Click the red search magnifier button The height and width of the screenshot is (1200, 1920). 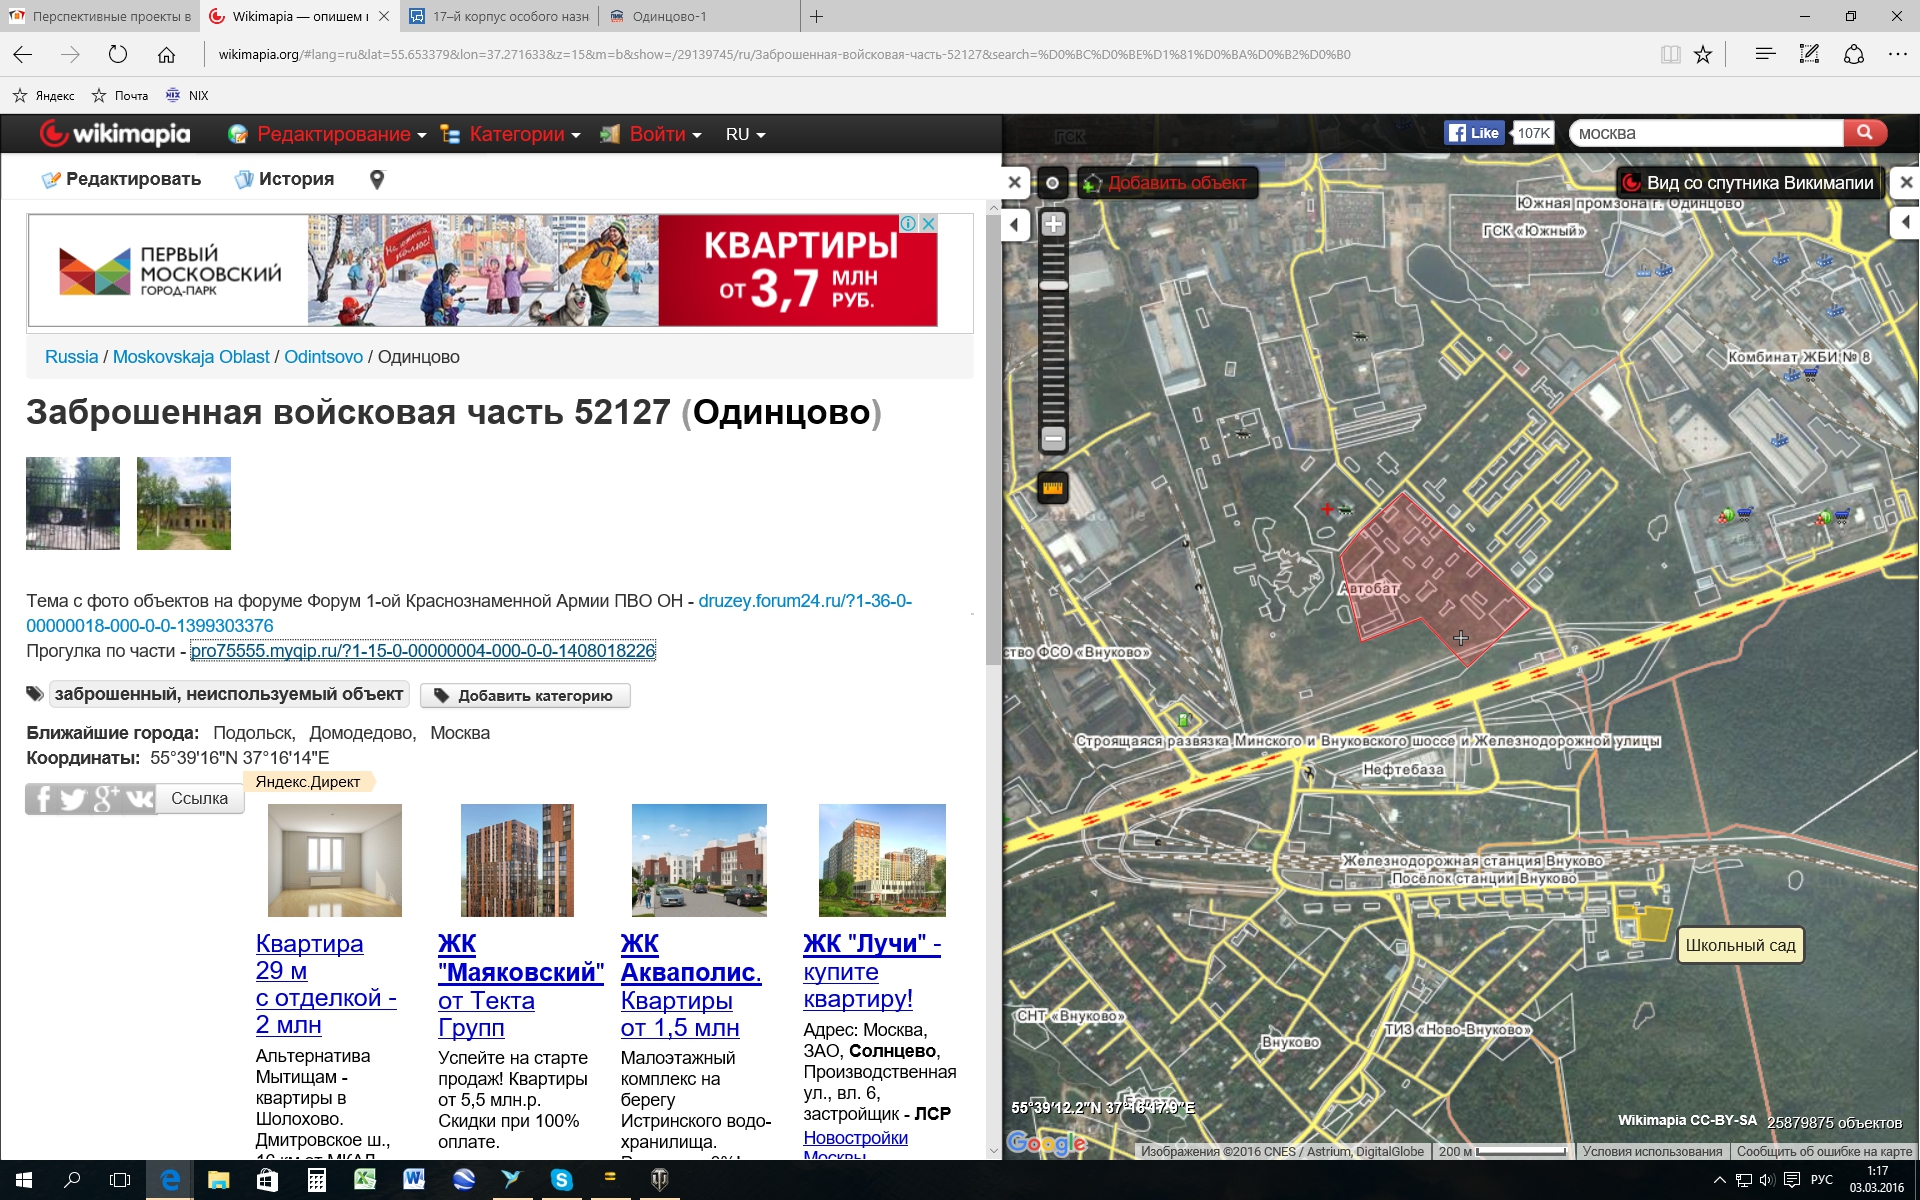pyautogui.click(x=1864, y=133)
